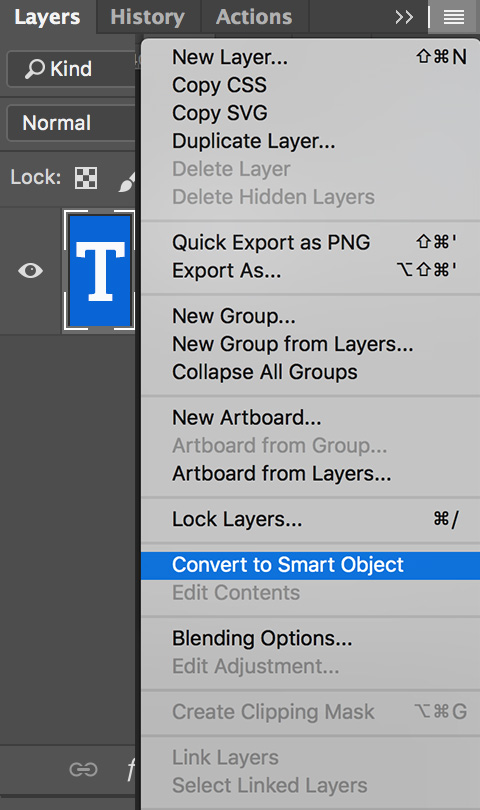Image resolution: width=480 pixels, height=810 pixels.
Task: Click the lock image pixels brush icon
Action: pyautogui.click(x=127, y=180)
